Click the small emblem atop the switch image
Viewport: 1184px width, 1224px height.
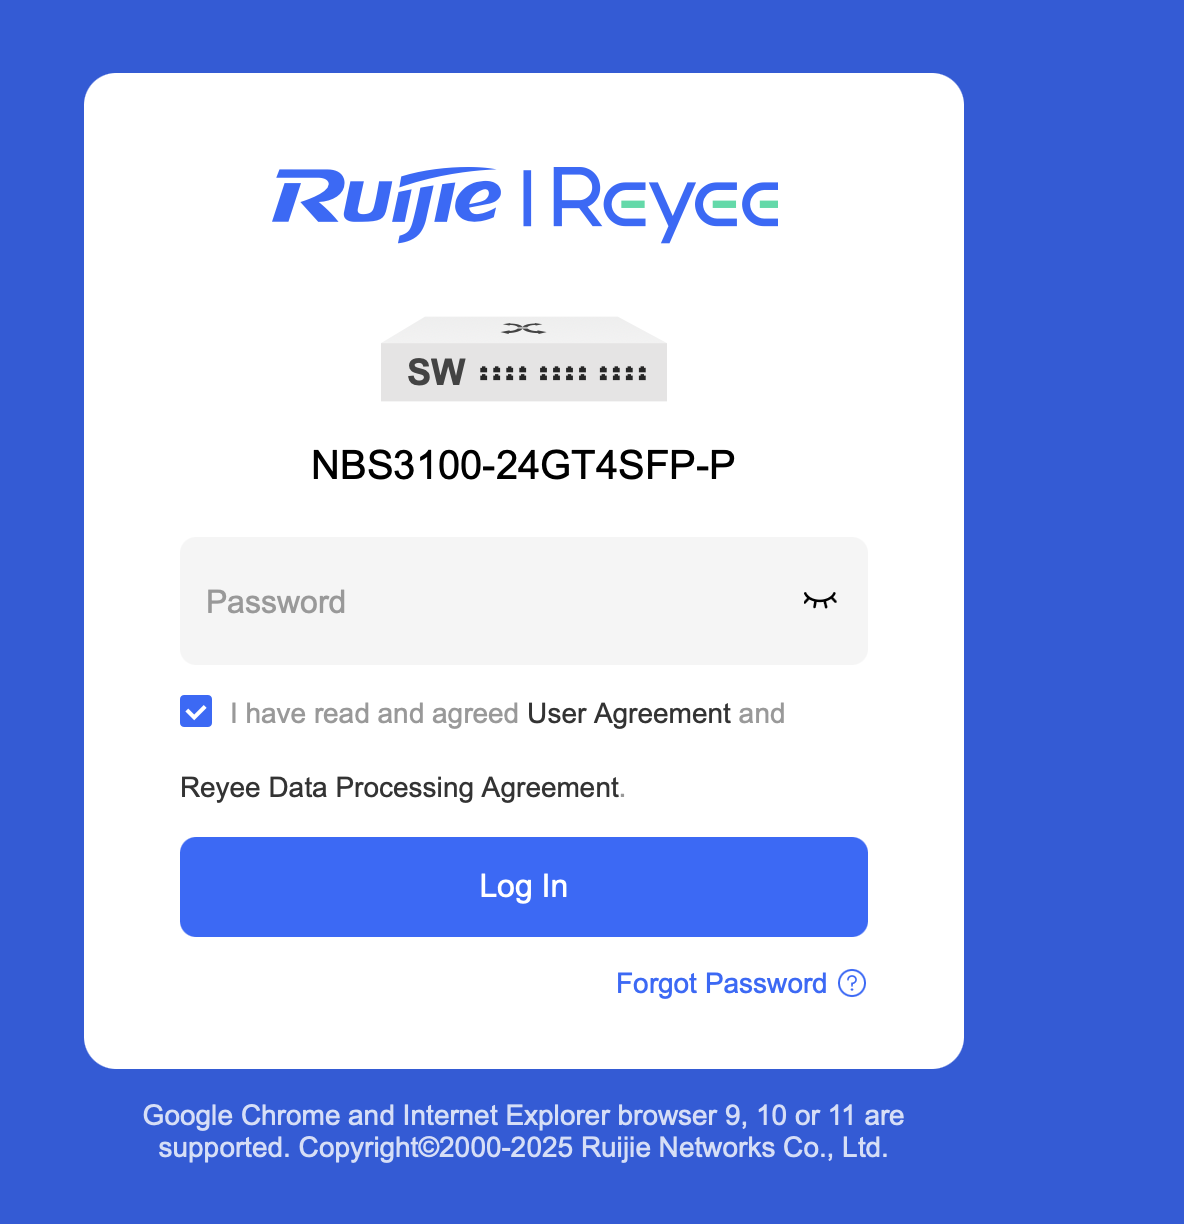click(x=524, y=328)
